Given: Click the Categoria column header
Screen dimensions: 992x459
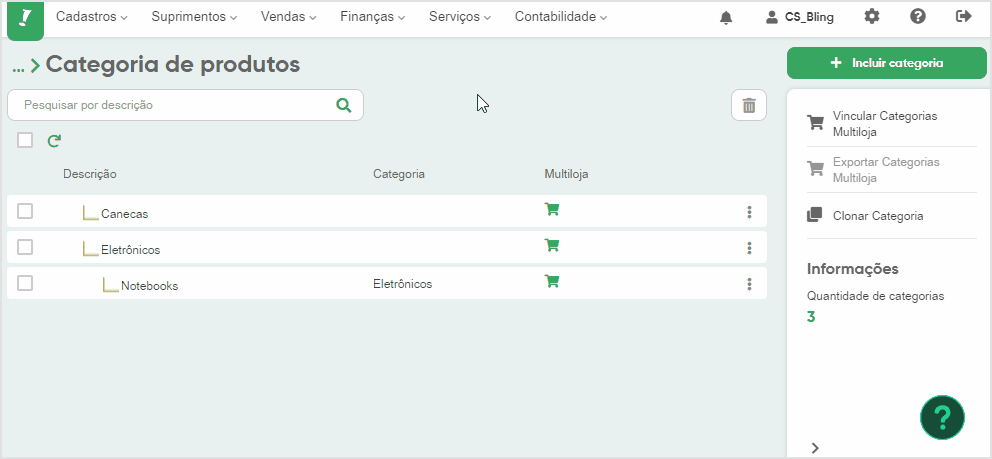Looking at the screenshot, I should [x=399, y=174].
